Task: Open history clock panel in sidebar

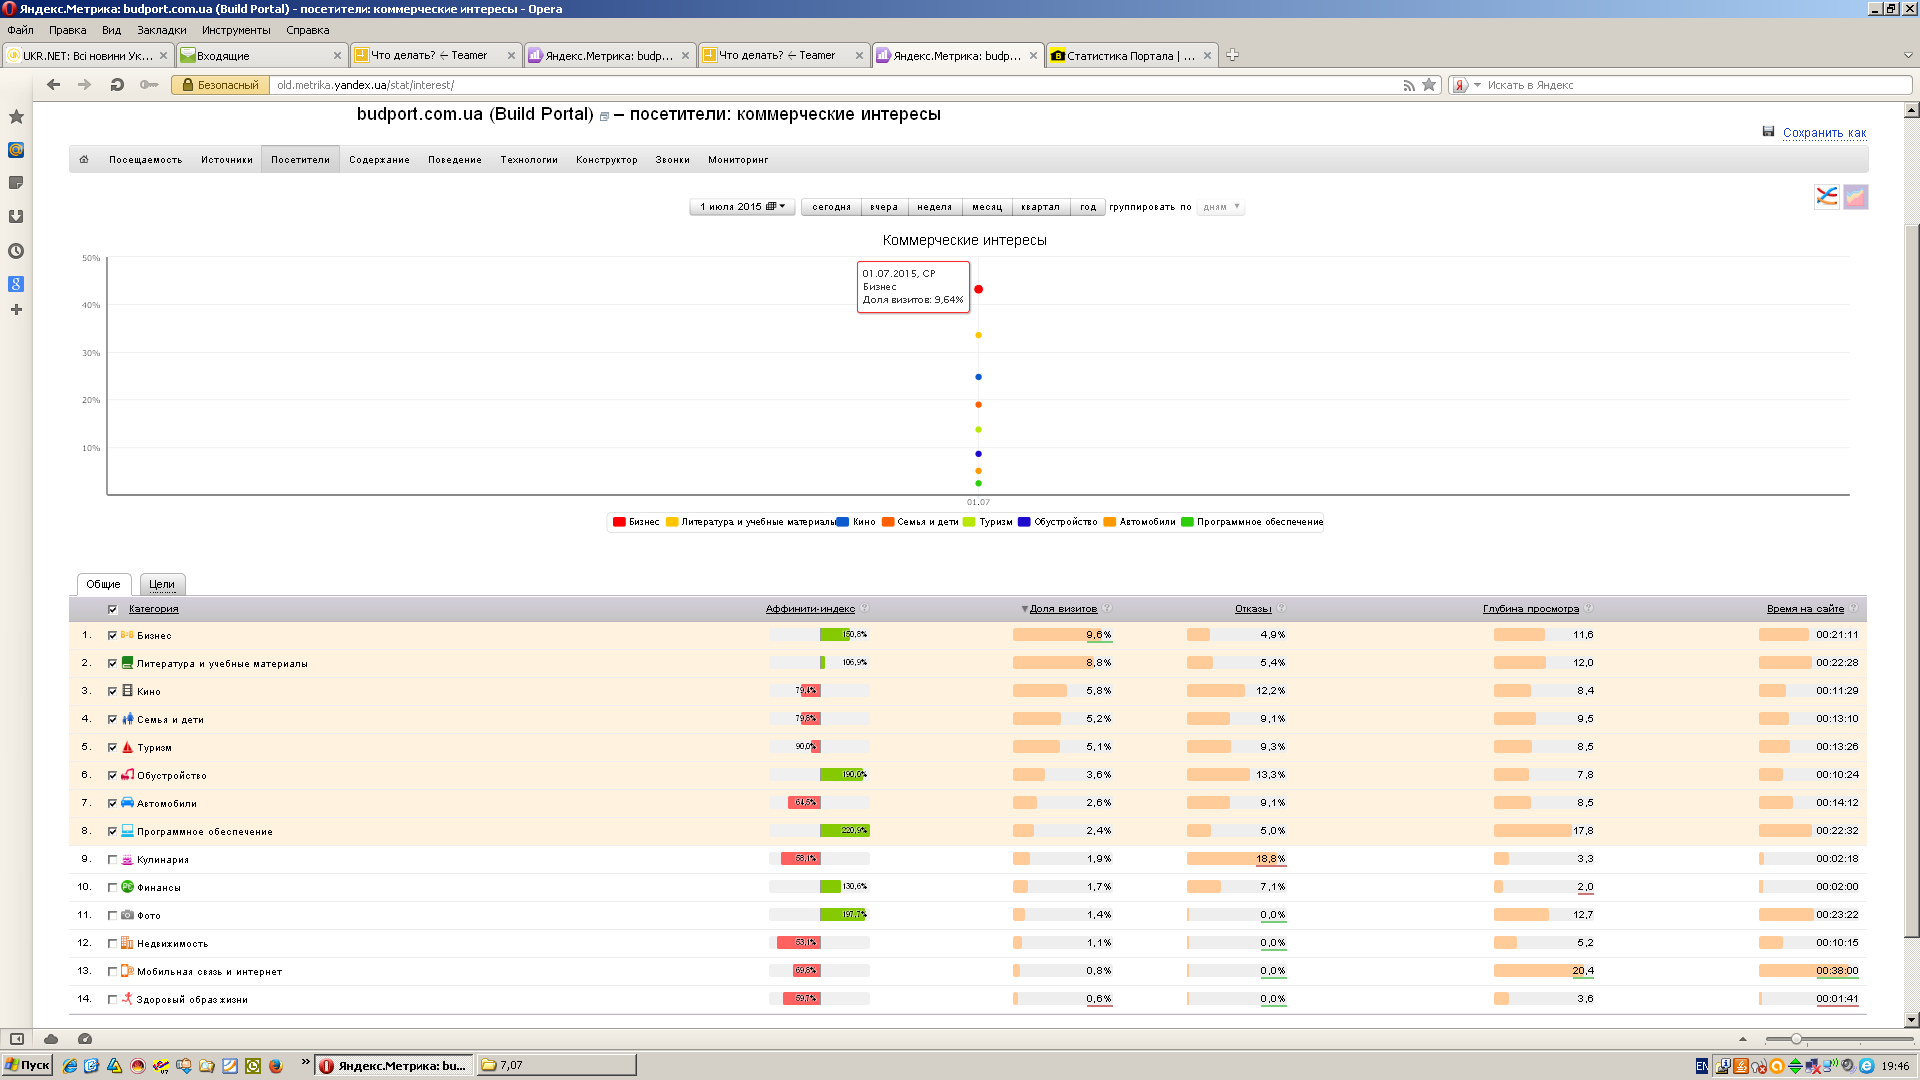Action: [16, 251]
